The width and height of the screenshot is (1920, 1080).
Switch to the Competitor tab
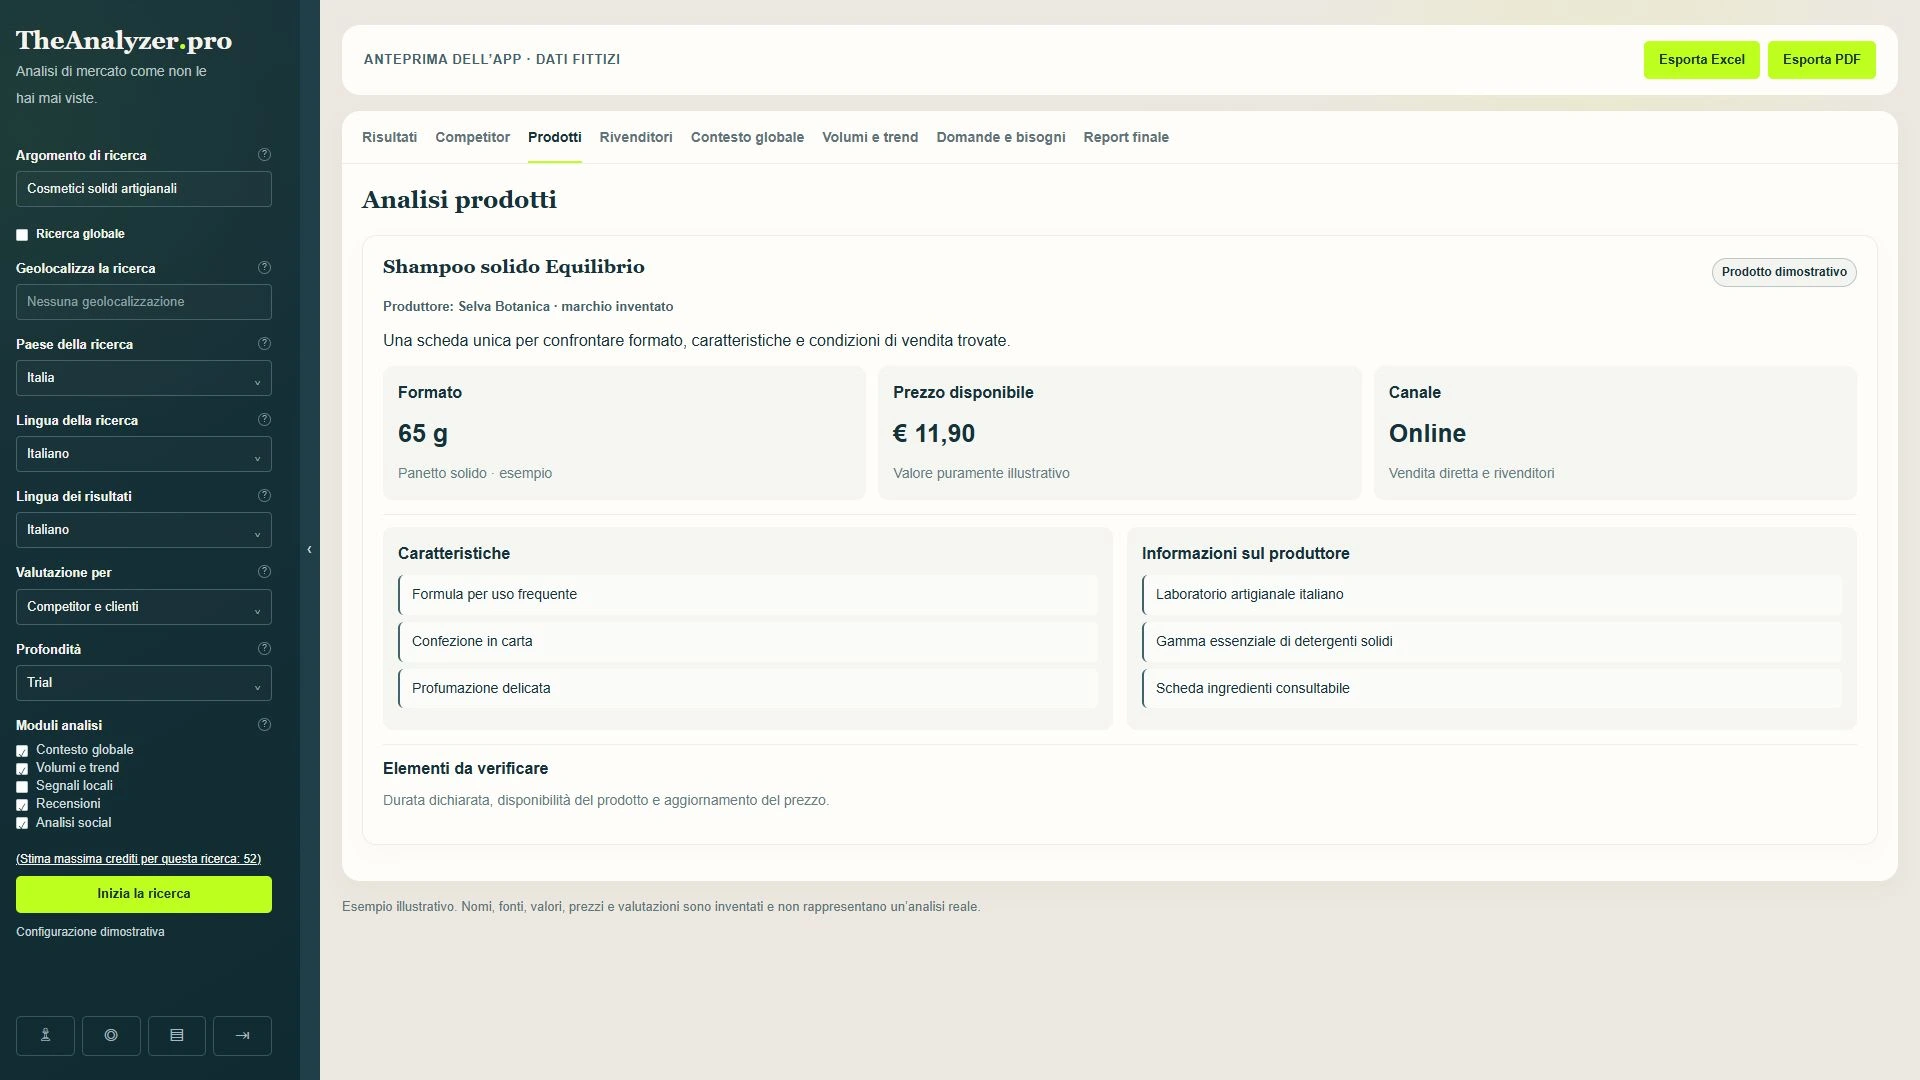click(x=472, y=137)
